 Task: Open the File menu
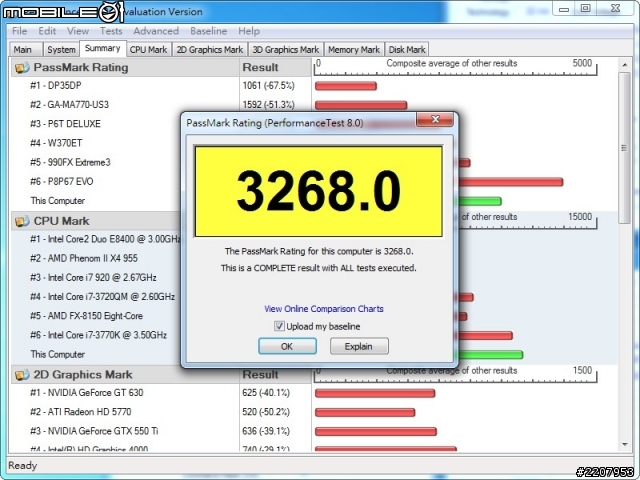[19, 31]
